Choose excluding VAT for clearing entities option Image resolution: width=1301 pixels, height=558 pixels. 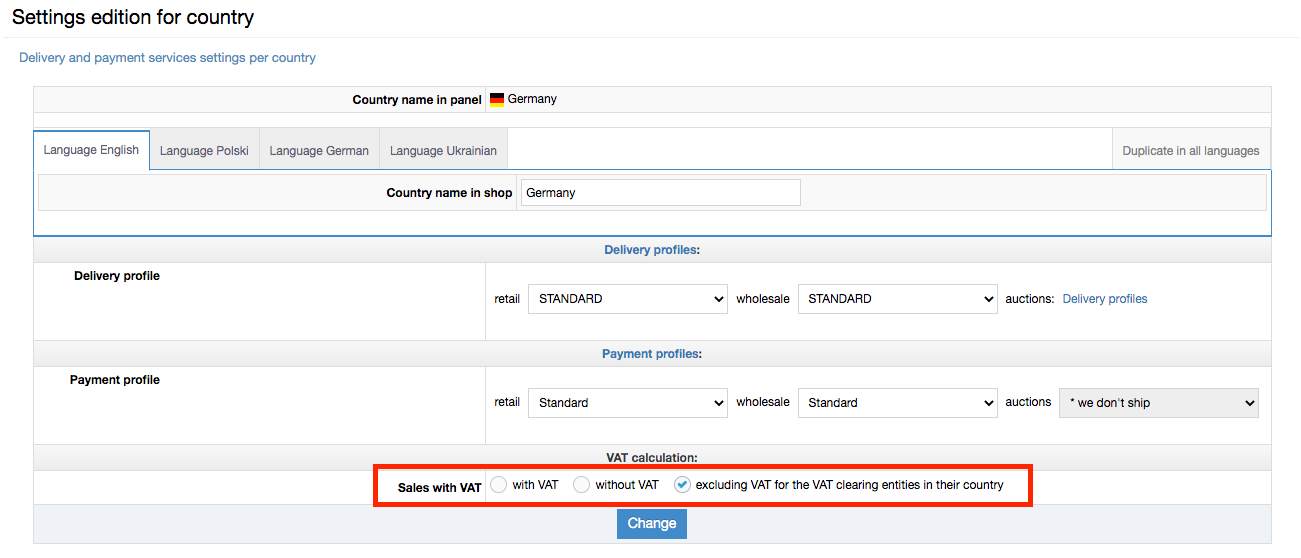pyautogui.click(x=682, y=485)
